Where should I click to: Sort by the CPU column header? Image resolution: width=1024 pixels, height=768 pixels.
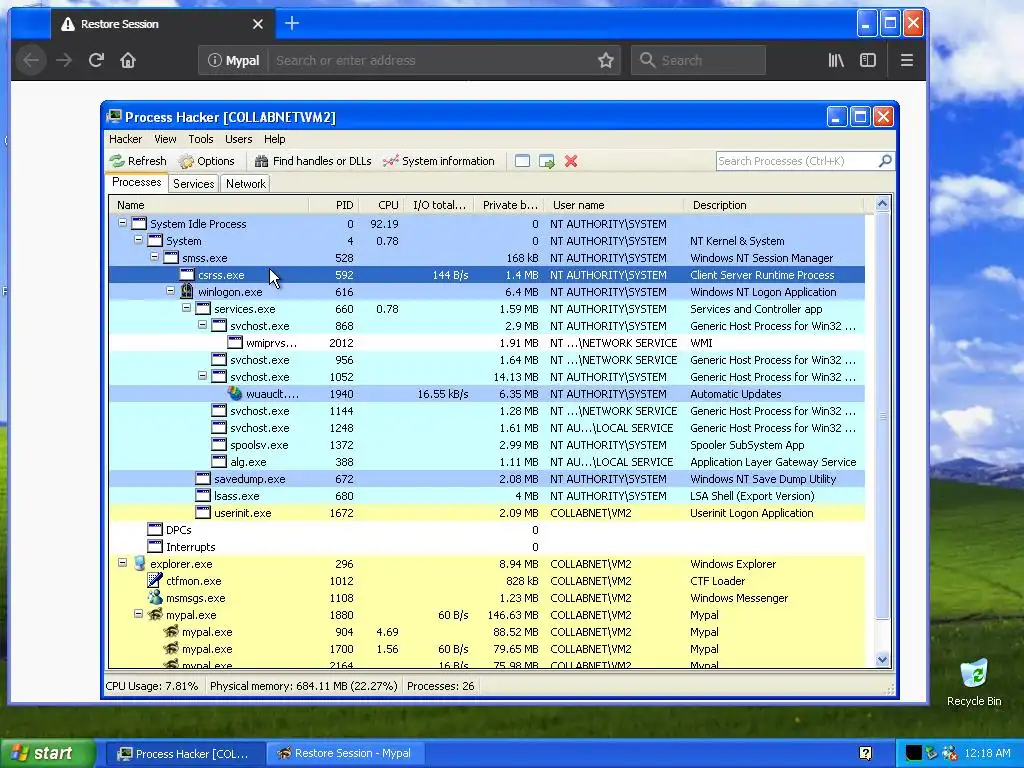381,205
